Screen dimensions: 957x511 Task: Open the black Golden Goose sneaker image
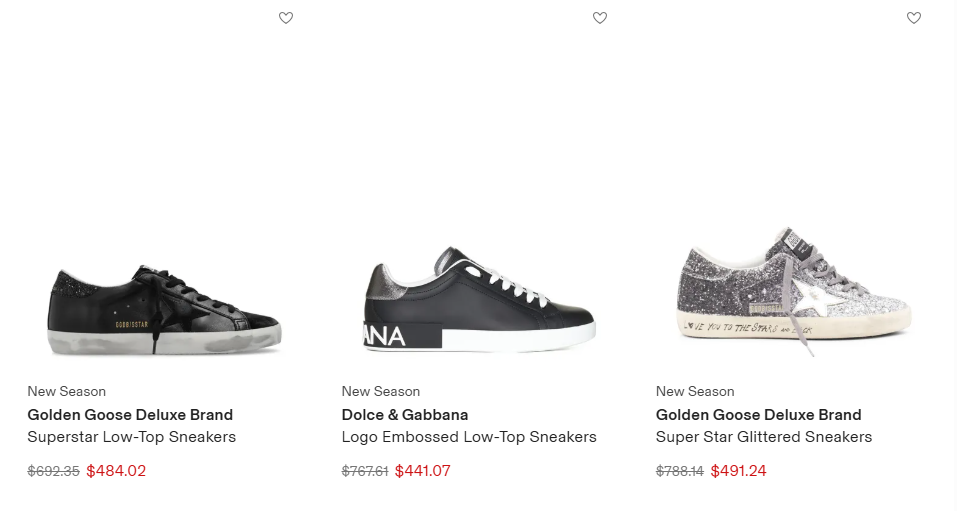point(165,309)
